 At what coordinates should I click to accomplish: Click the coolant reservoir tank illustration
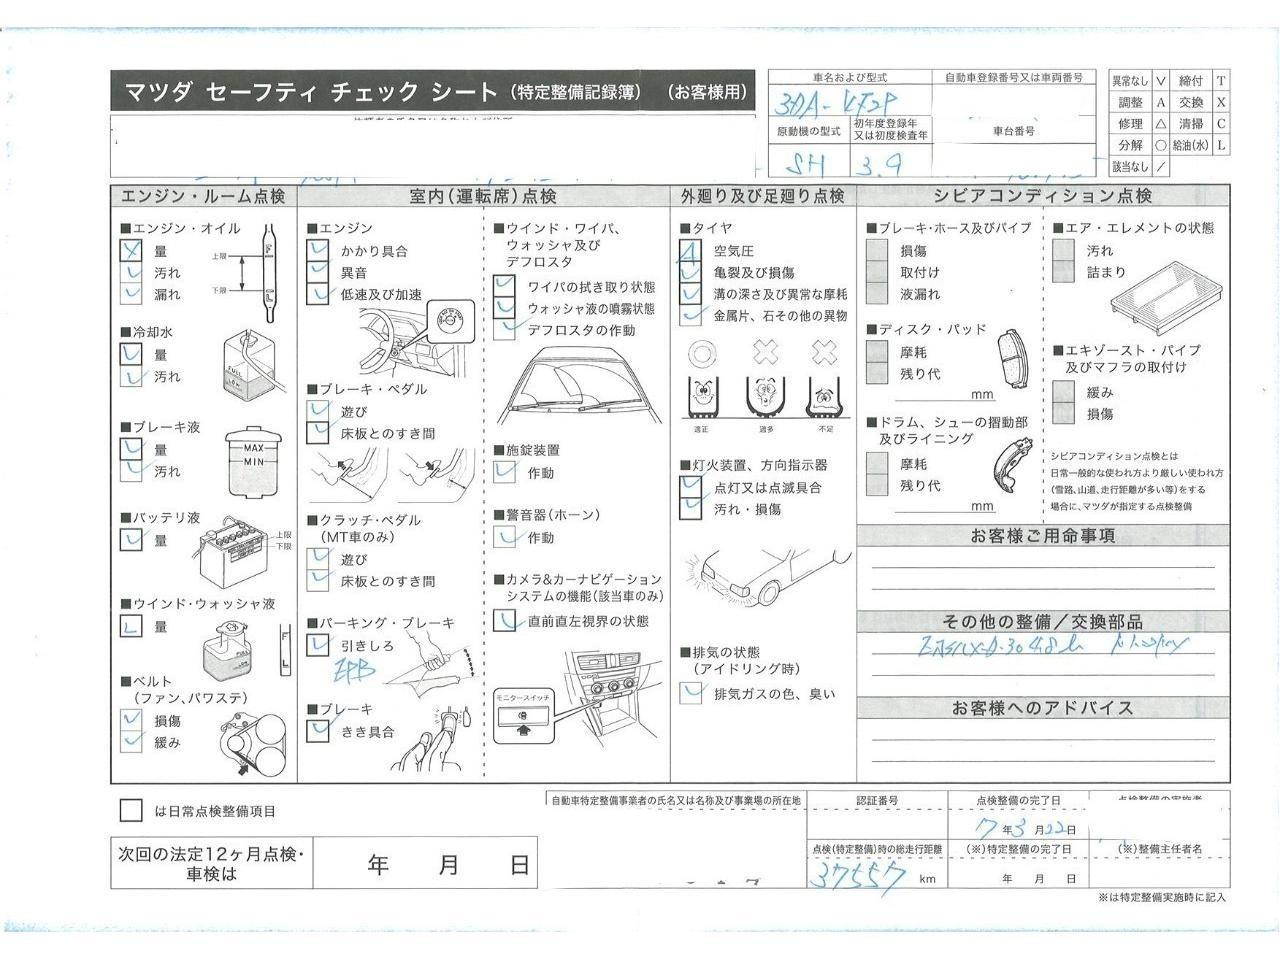tap(252, 366)
